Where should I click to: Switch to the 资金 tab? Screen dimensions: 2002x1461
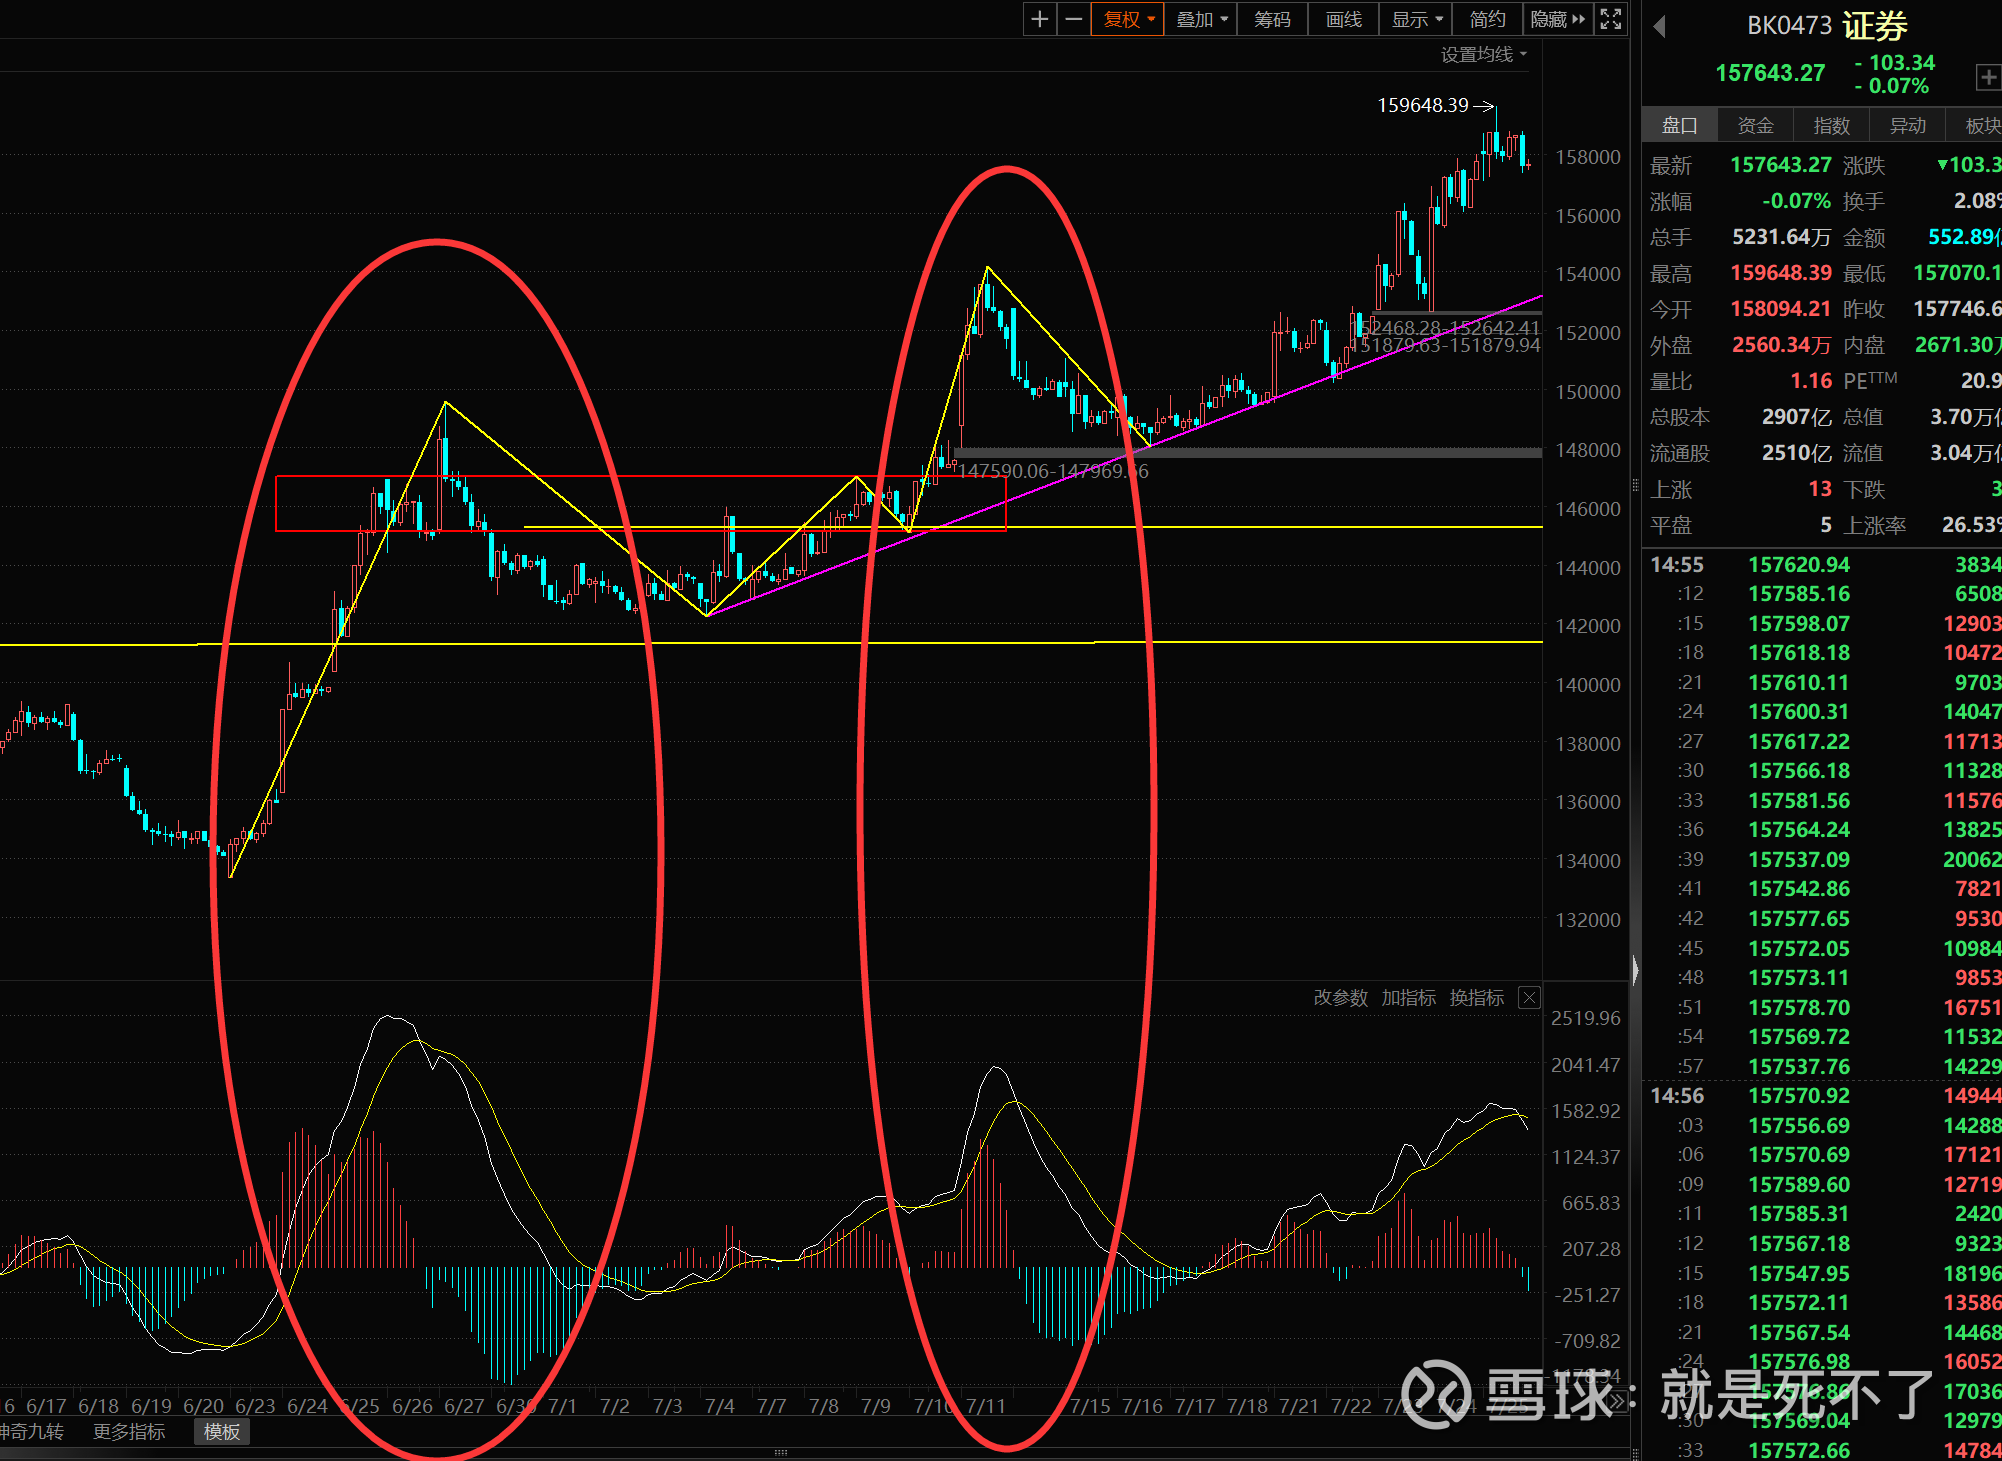tap(1755, 126)
